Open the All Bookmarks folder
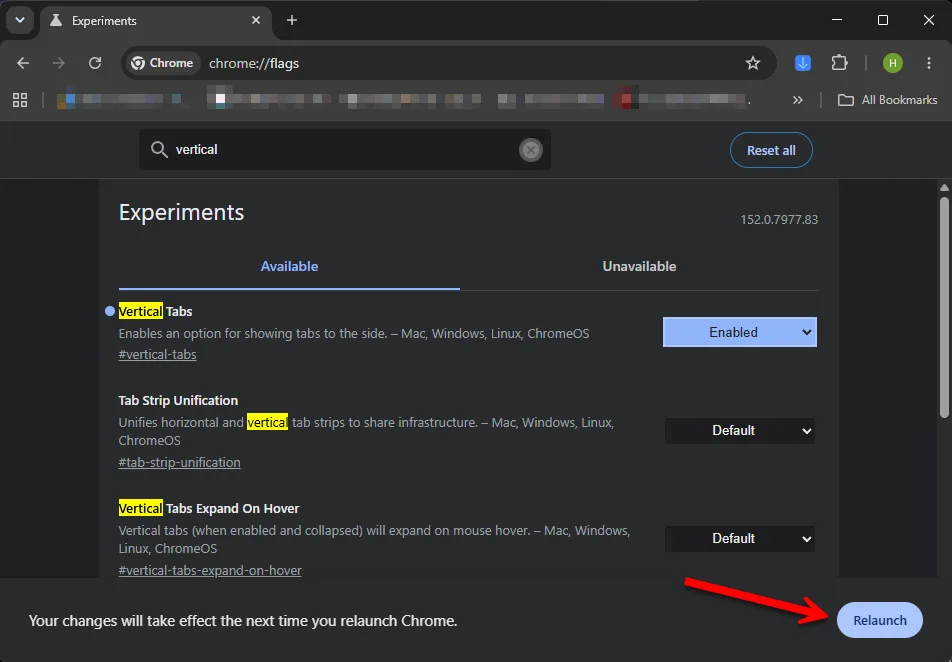Screen dimensions: 952x662 887,100
